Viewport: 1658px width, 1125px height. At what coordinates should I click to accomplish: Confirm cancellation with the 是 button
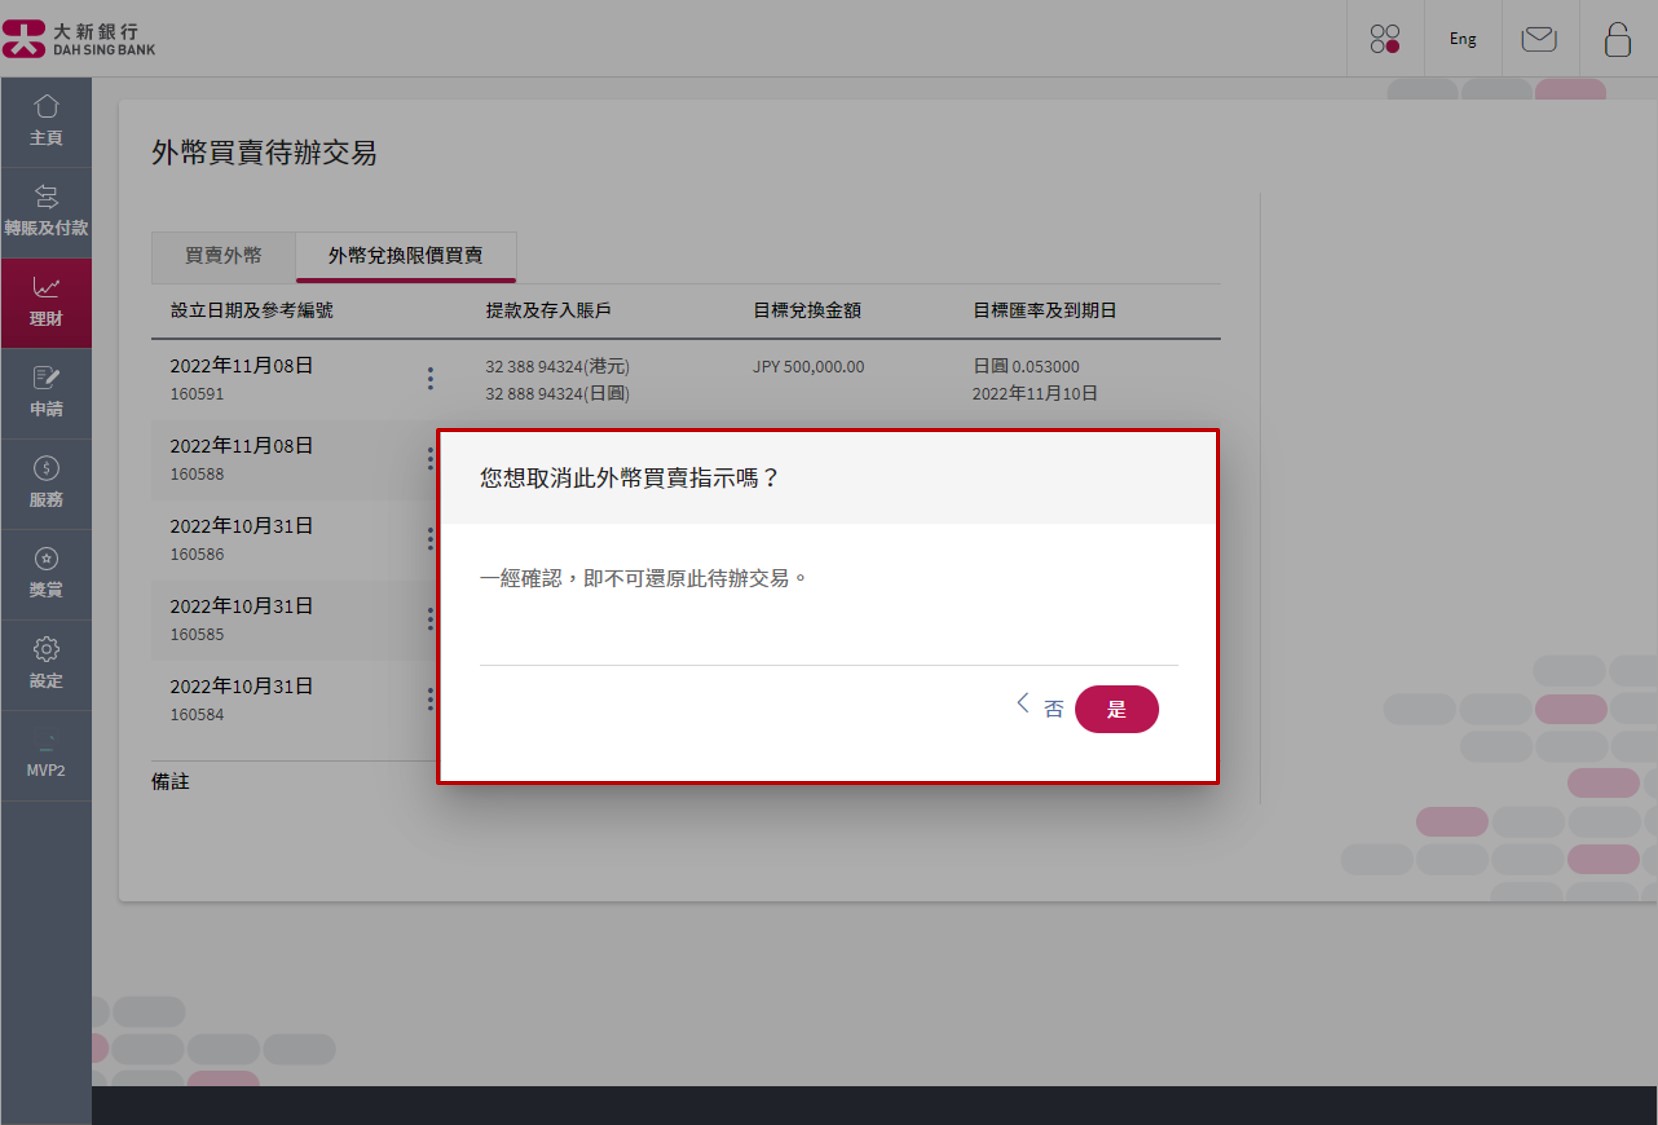coord(1117,708)
